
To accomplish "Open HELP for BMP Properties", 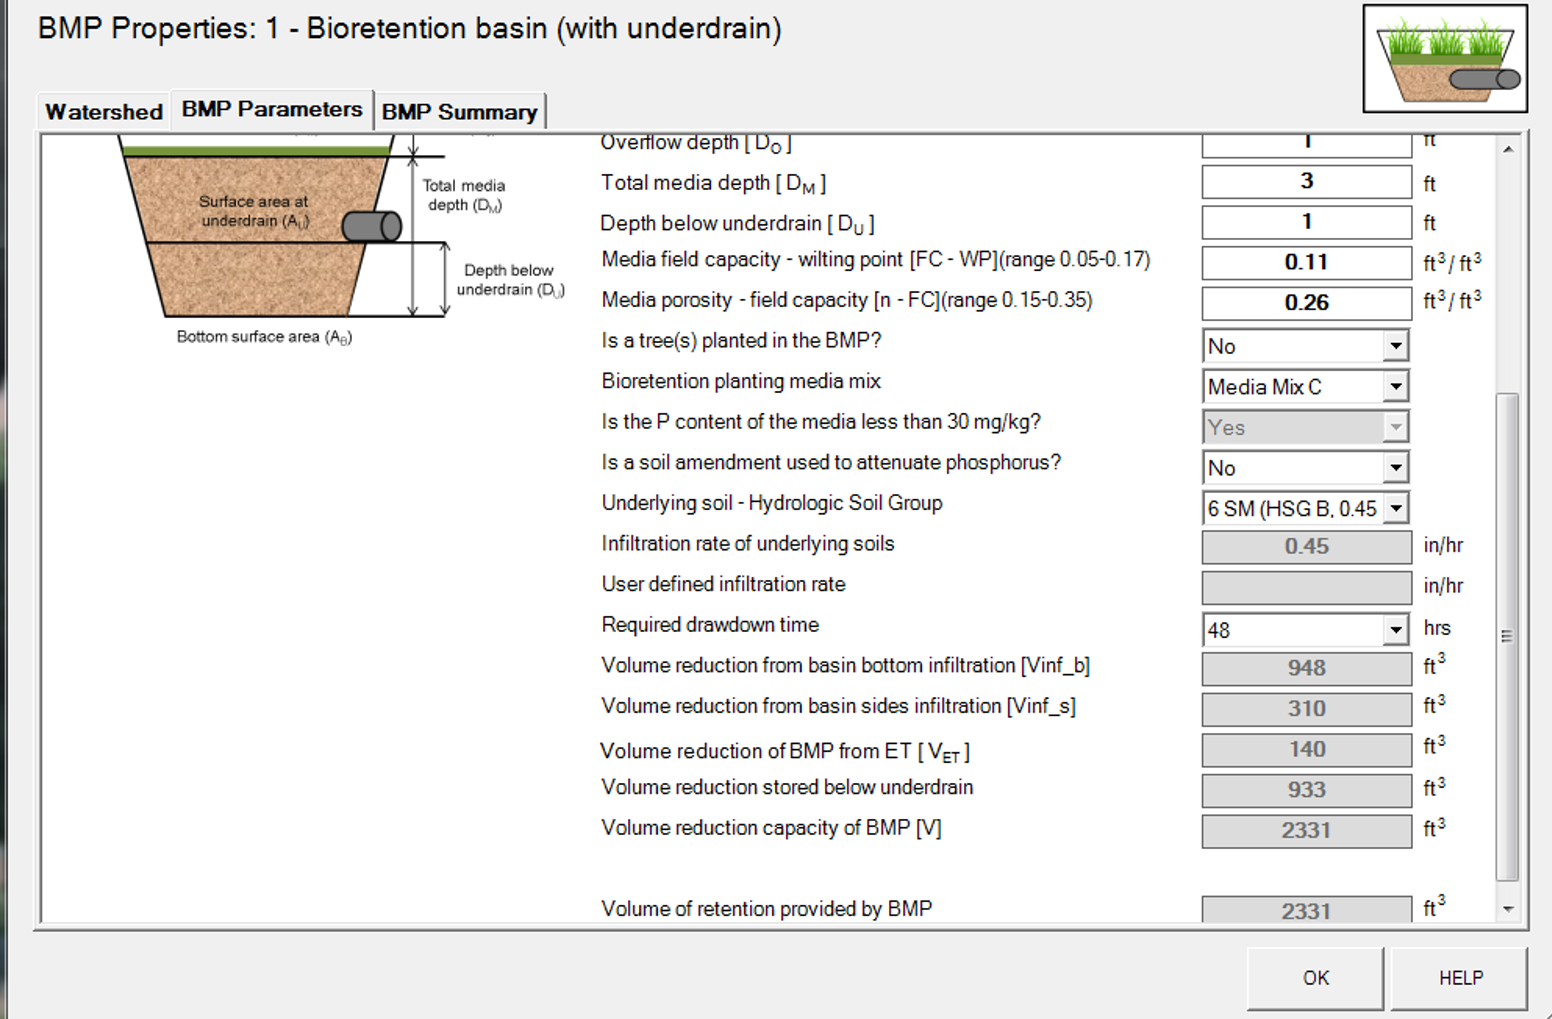I will (x=1459, y=978).
